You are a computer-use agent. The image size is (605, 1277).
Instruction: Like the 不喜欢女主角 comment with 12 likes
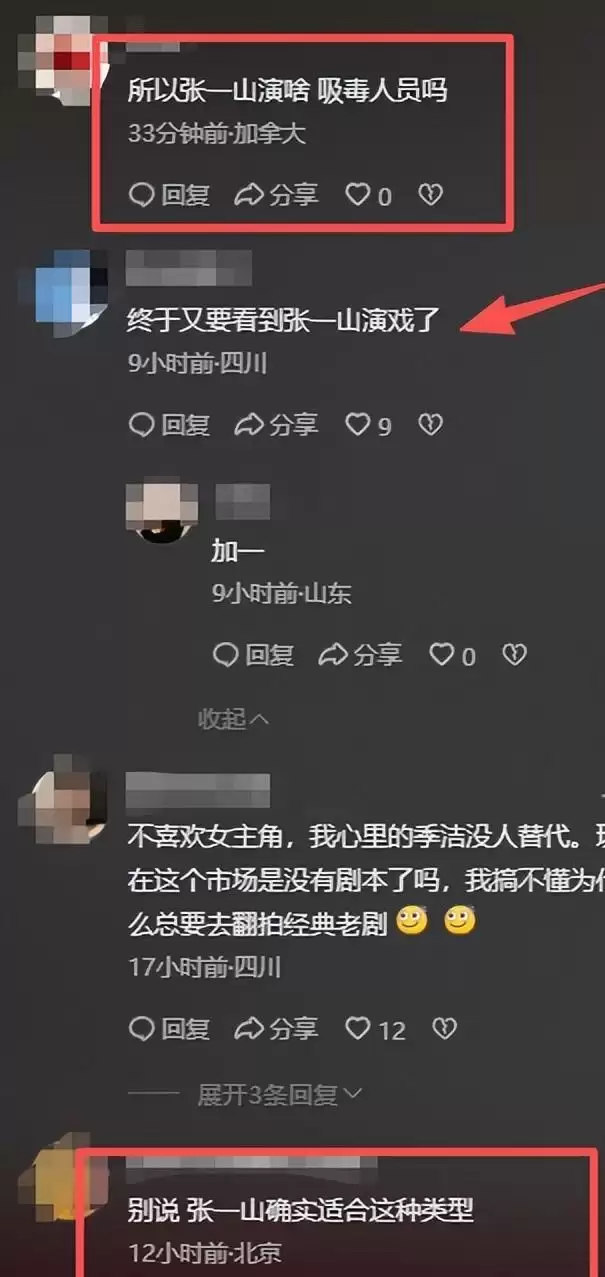click(x=375, y=1028)
